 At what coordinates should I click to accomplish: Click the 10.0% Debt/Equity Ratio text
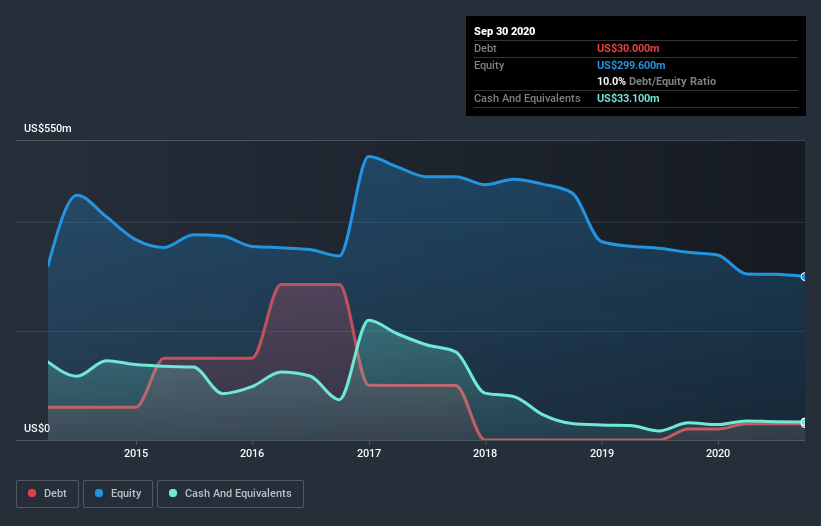(657, 81)
